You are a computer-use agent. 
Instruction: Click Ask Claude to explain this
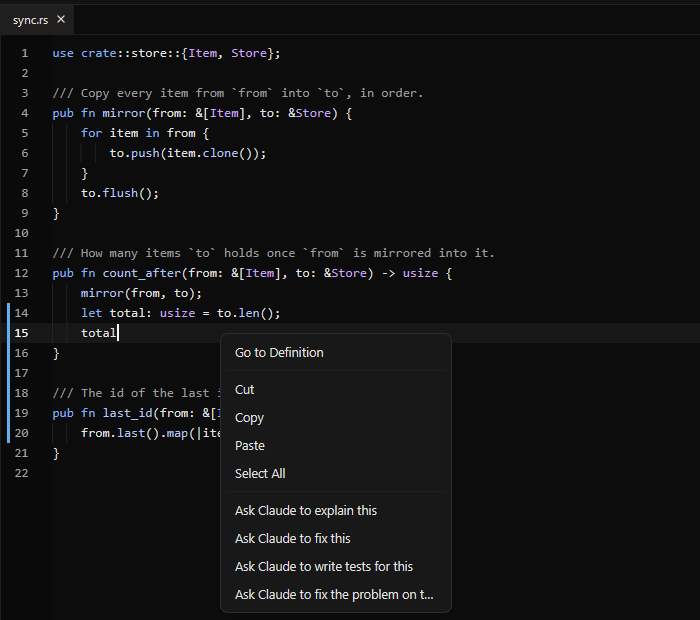tap(336, 511)
